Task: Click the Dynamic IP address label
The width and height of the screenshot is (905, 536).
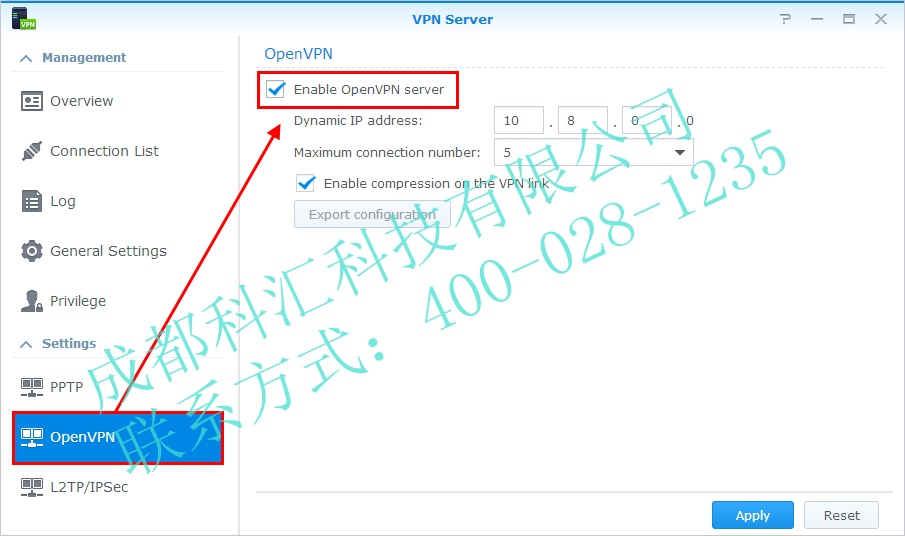Action: coord(358,121)
